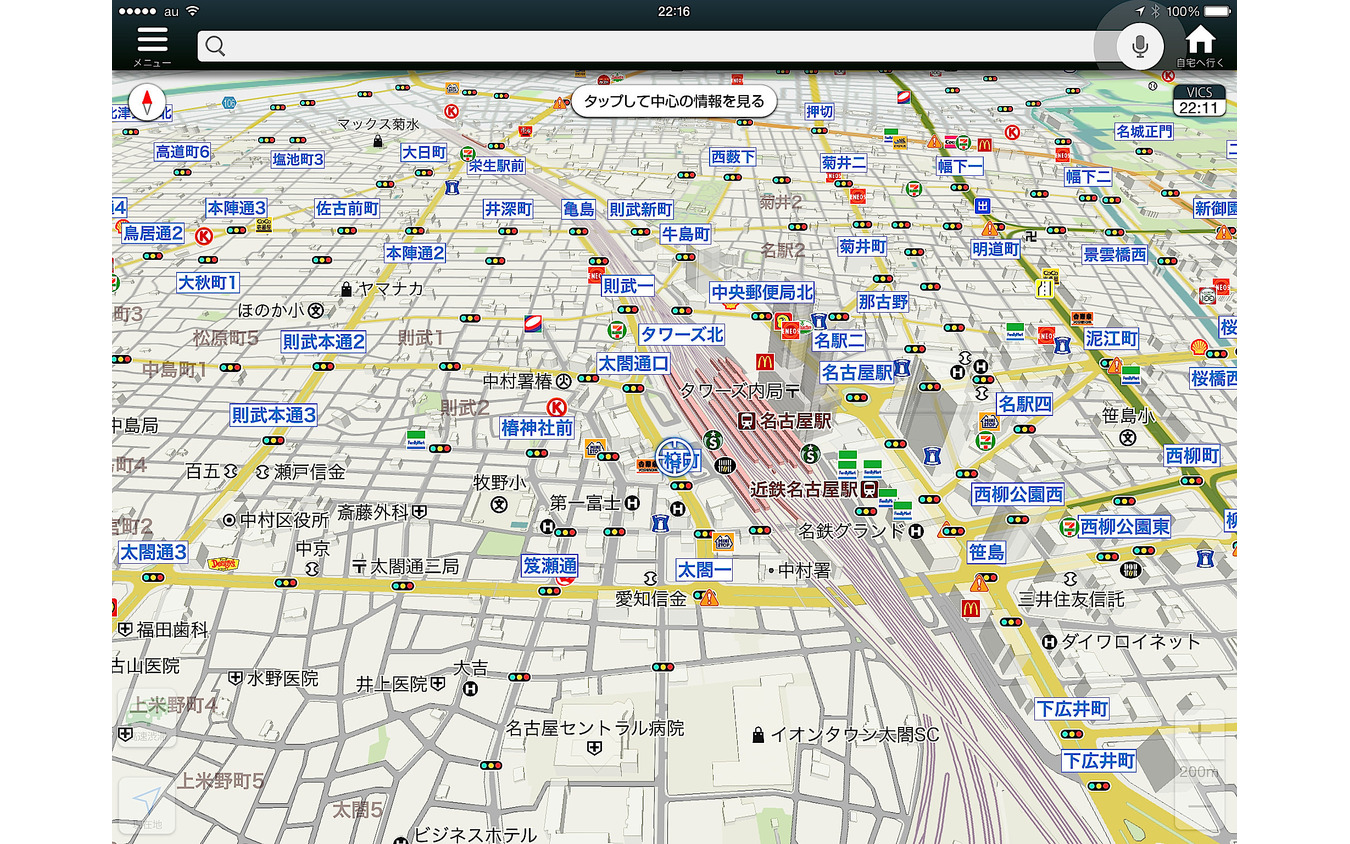This screenshot has height=844, width=1350.
Task: Select the 太閤通口 intersection label
Action: tap(633, 363)
